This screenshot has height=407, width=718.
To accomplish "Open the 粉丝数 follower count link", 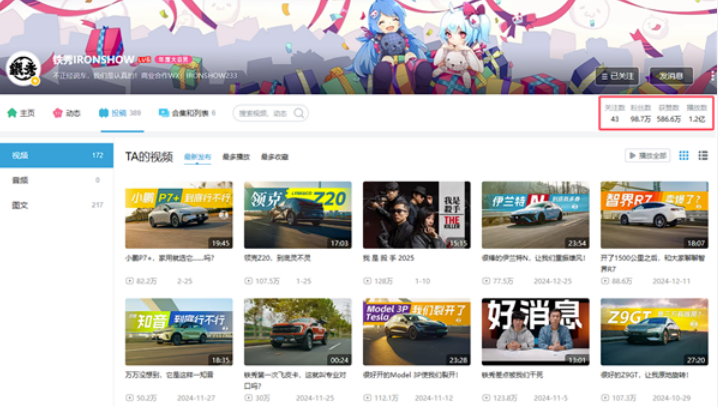I will (641, 113).
